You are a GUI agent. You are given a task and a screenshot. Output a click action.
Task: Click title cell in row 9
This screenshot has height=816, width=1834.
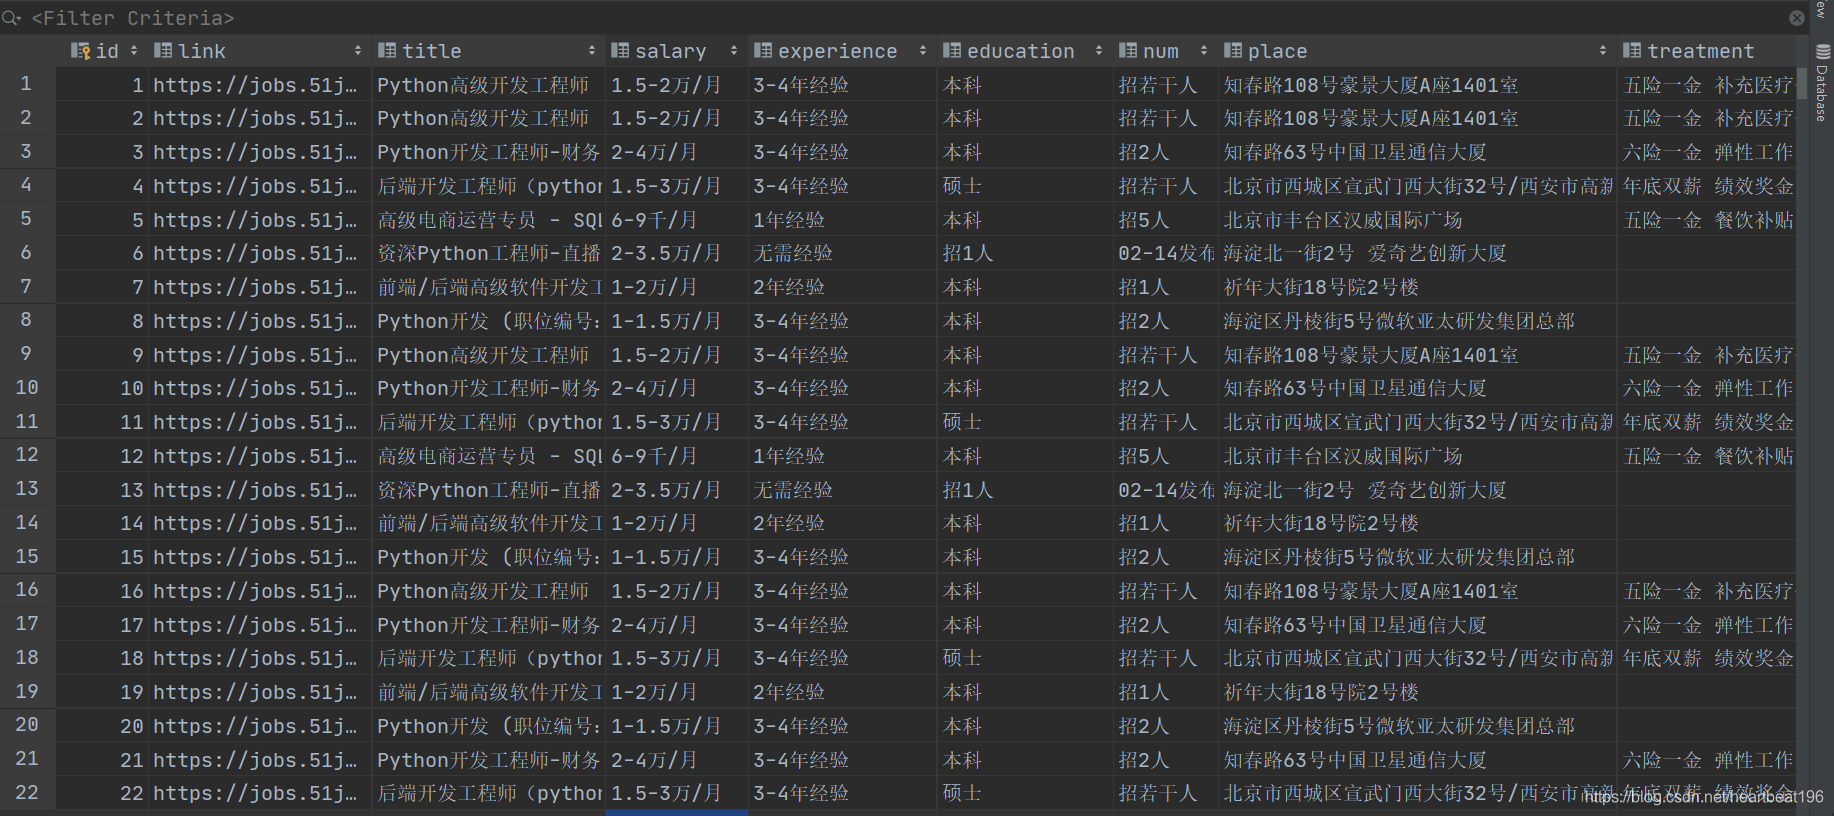[488, 355]
